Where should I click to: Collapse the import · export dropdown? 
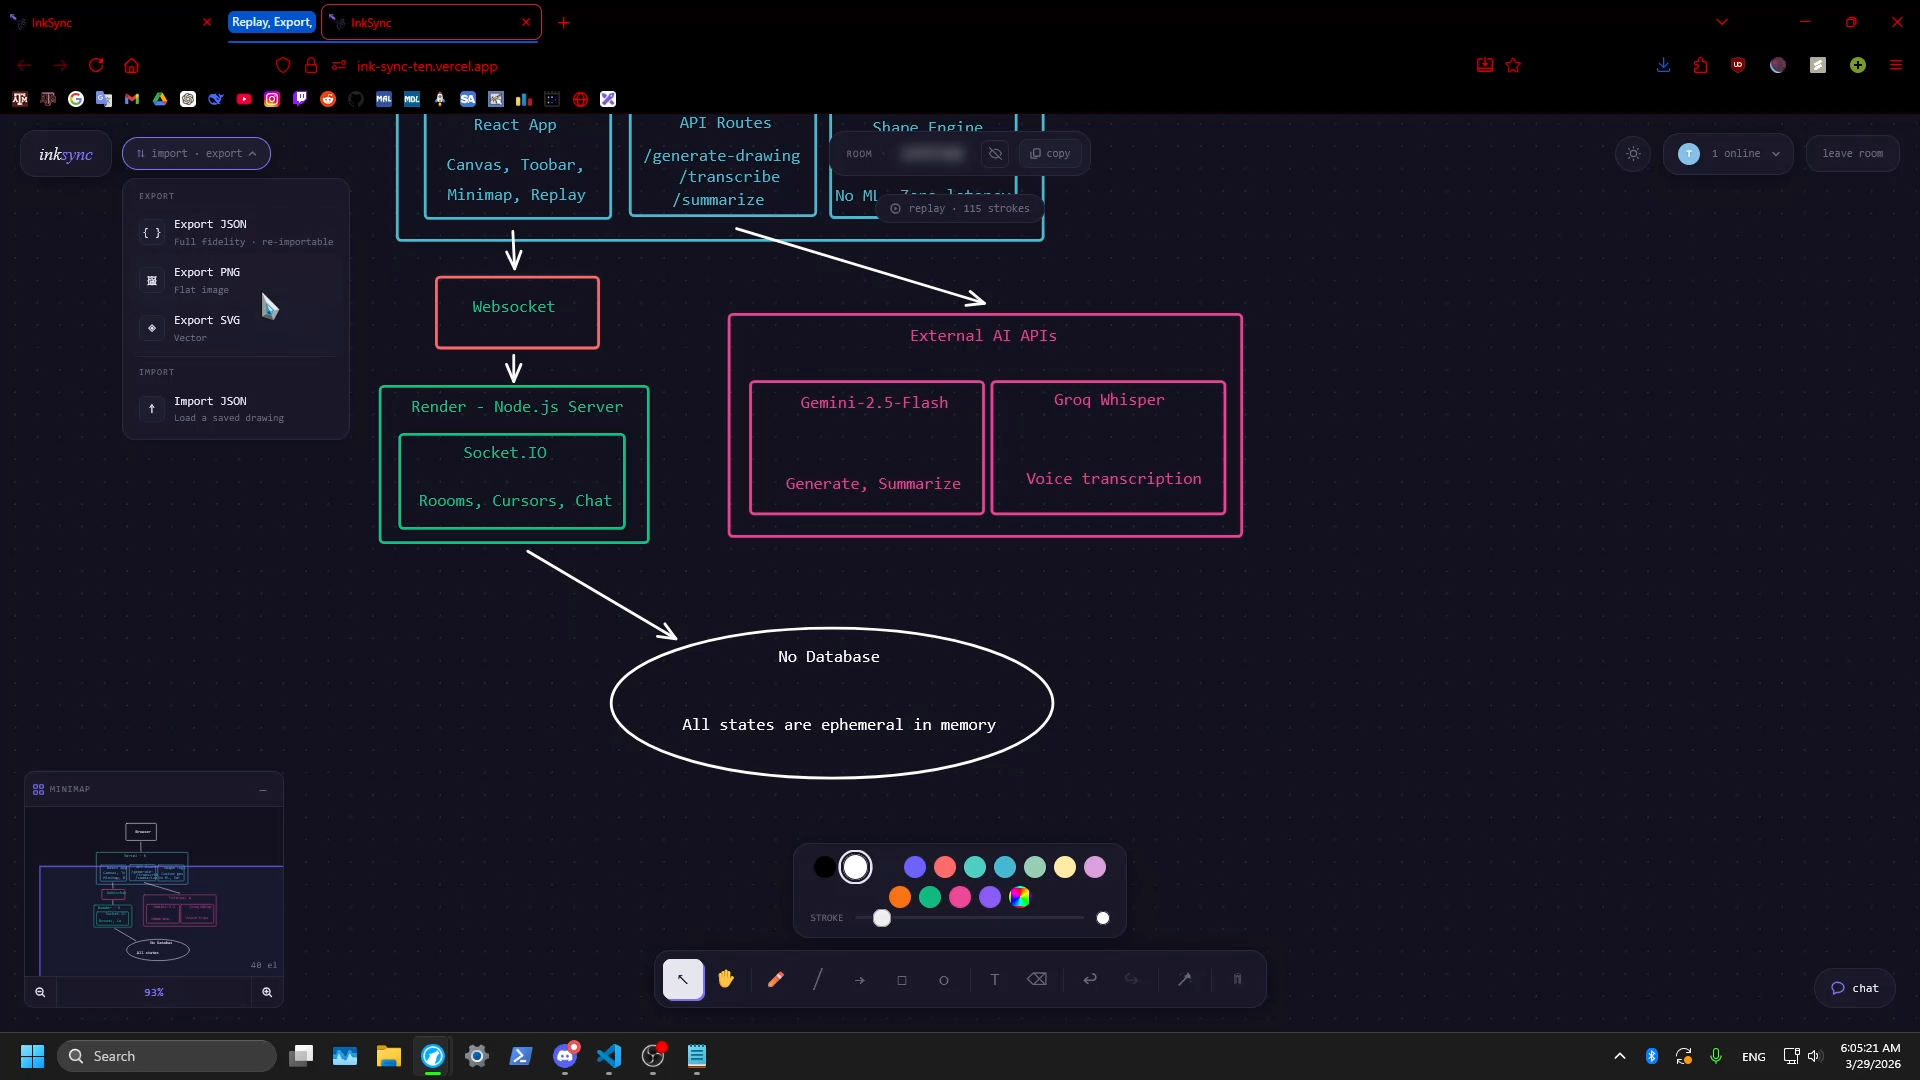(196, 154)
